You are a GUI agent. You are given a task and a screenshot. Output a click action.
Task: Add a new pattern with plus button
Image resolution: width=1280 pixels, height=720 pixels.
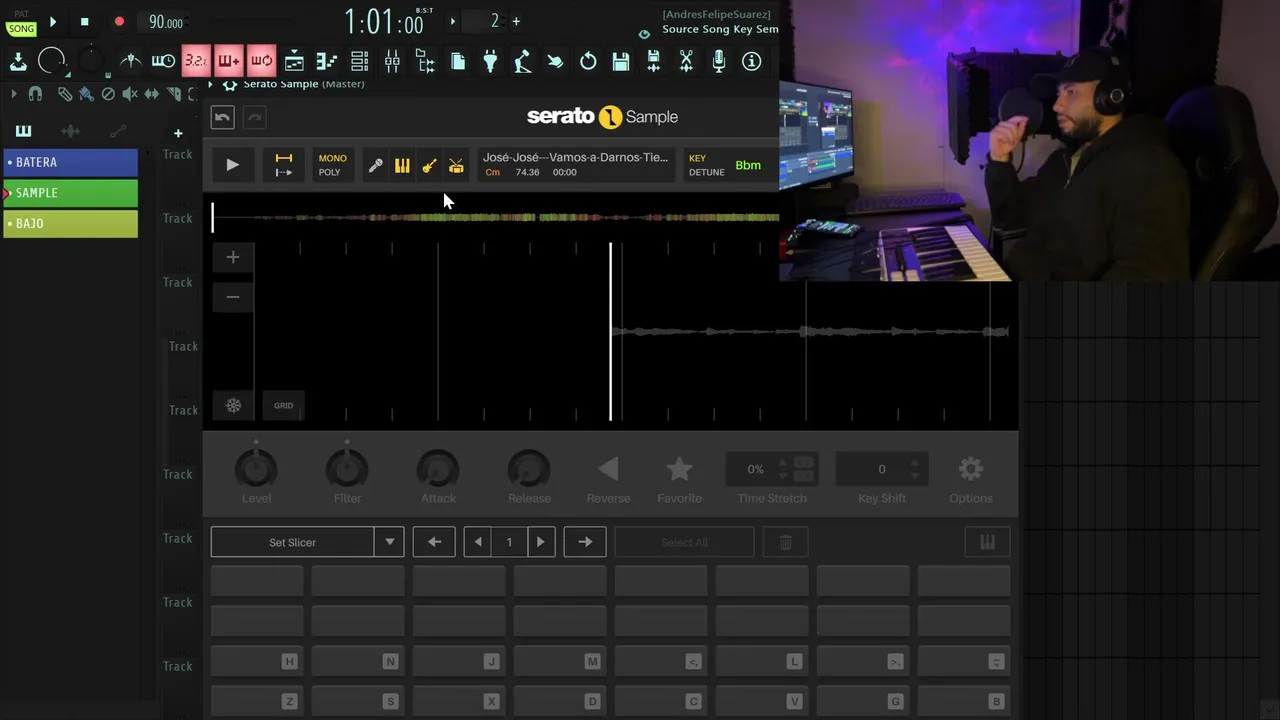click(516, 21)
